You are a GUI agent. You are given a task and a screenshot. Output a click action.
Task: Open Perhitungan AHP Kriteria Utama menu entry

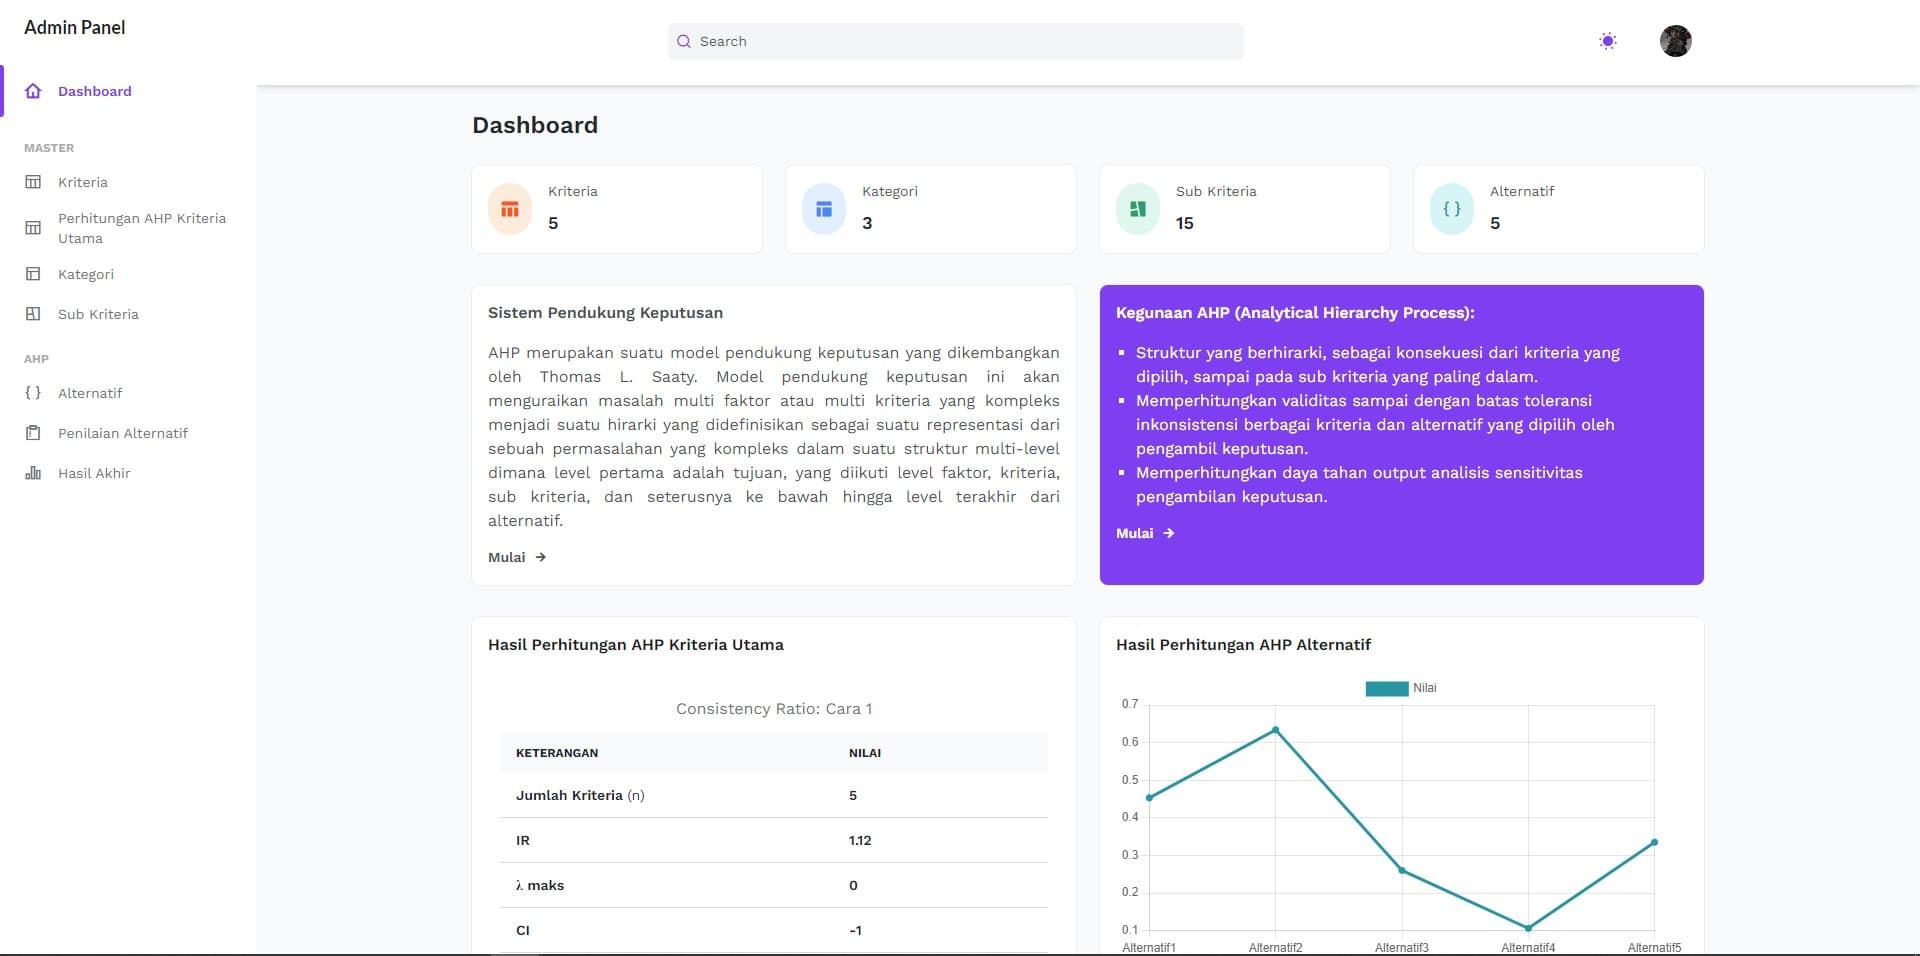point(142,228)
